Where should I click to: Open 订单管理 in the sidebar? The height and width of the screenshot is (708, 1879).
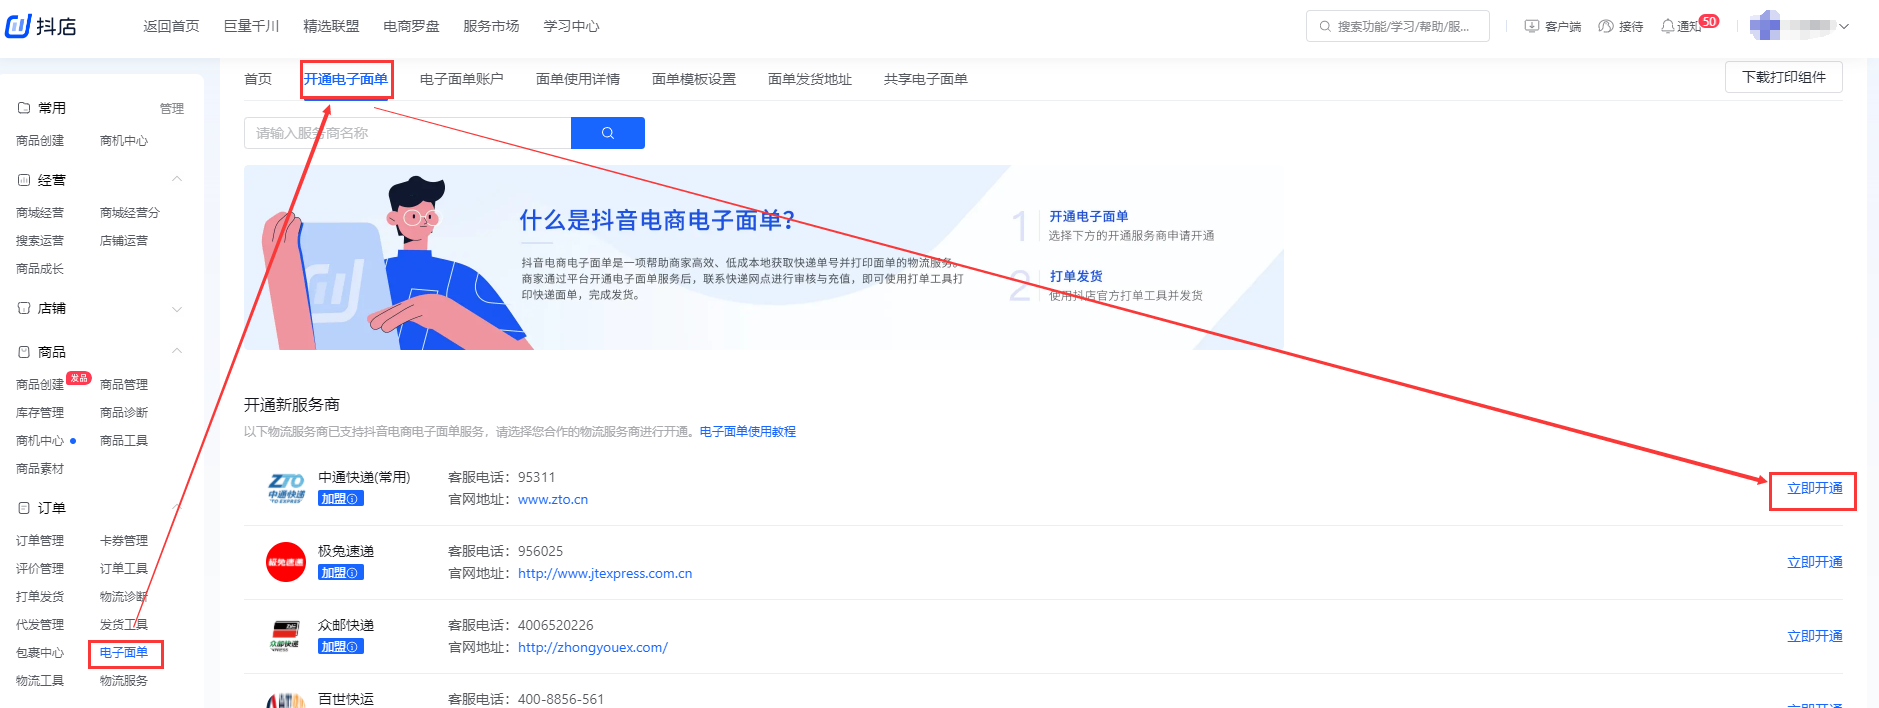pyautogui.click(x=40, y=540)
